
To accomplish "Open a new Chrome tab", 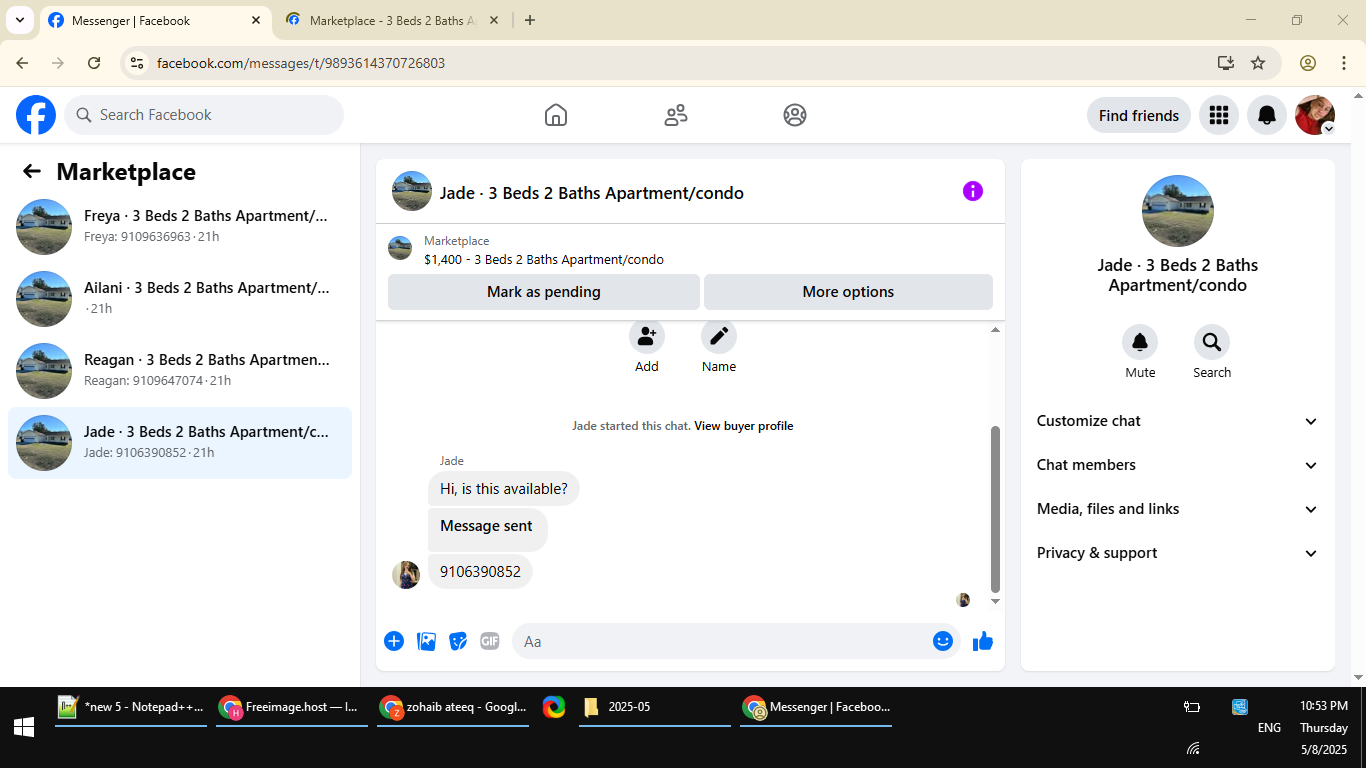I will [530, 20].
